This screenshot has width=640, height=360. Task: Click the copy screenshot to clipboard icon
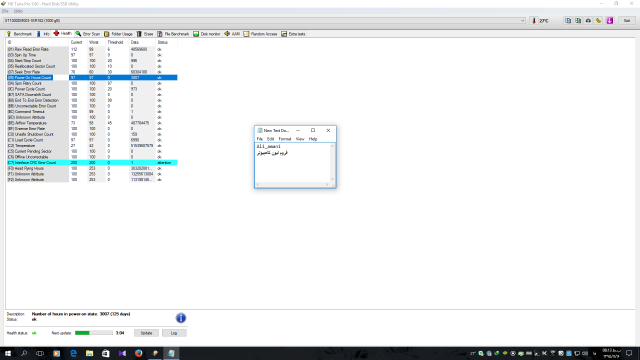pos(578,20)
